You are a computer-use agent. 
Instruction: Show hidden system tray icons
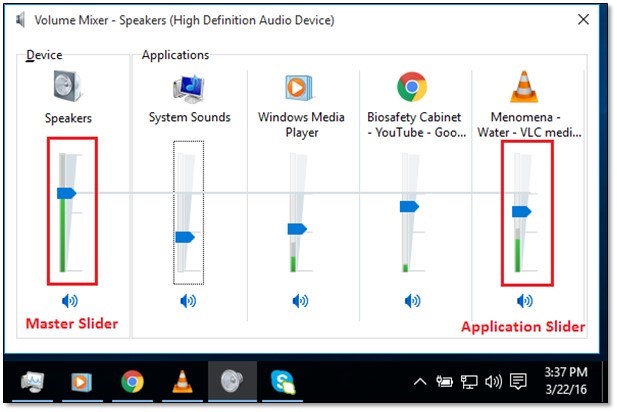coord(421,381)
